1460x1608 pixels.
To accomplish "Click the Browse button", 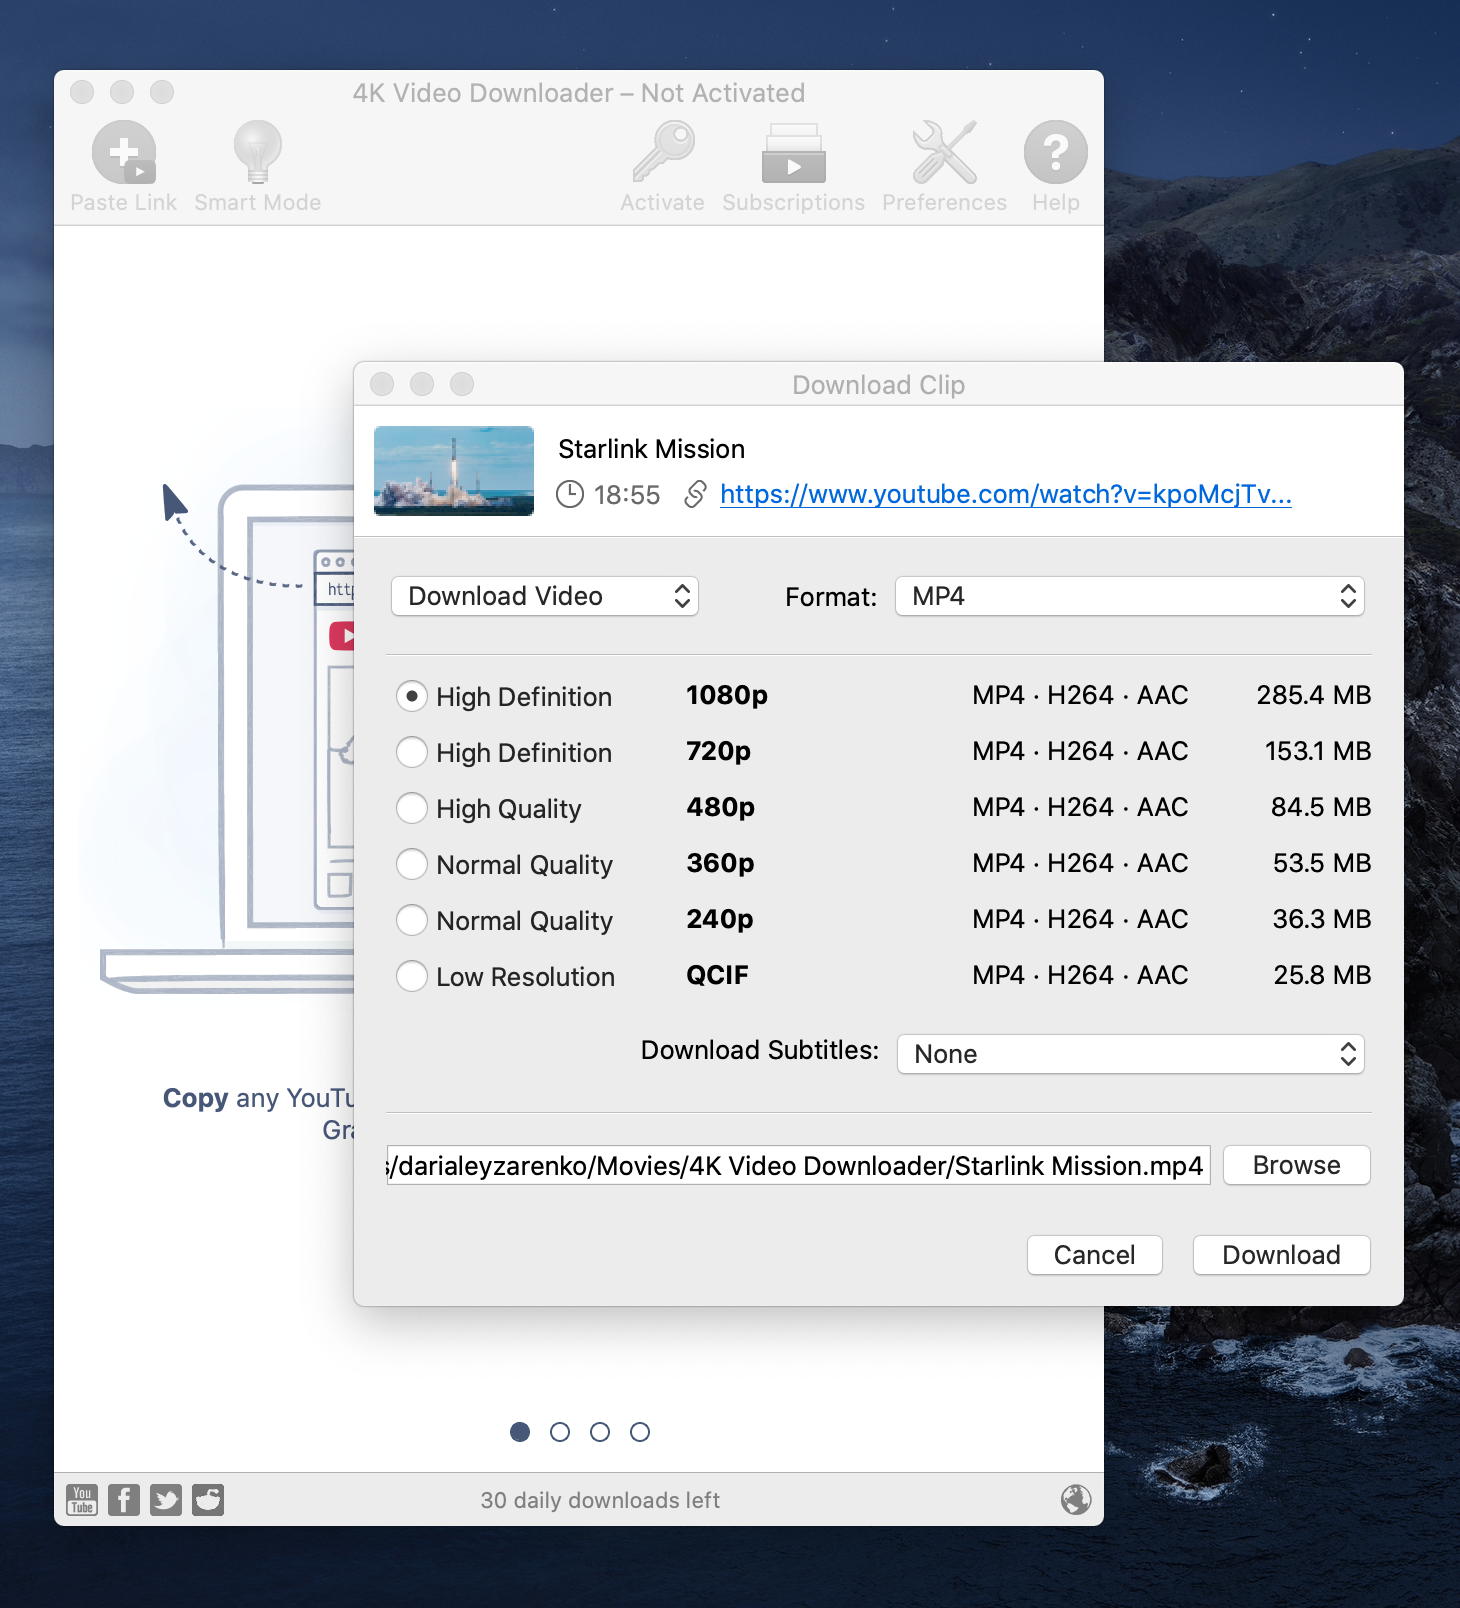I will pyautogui.click(x=1297, y=1165).
